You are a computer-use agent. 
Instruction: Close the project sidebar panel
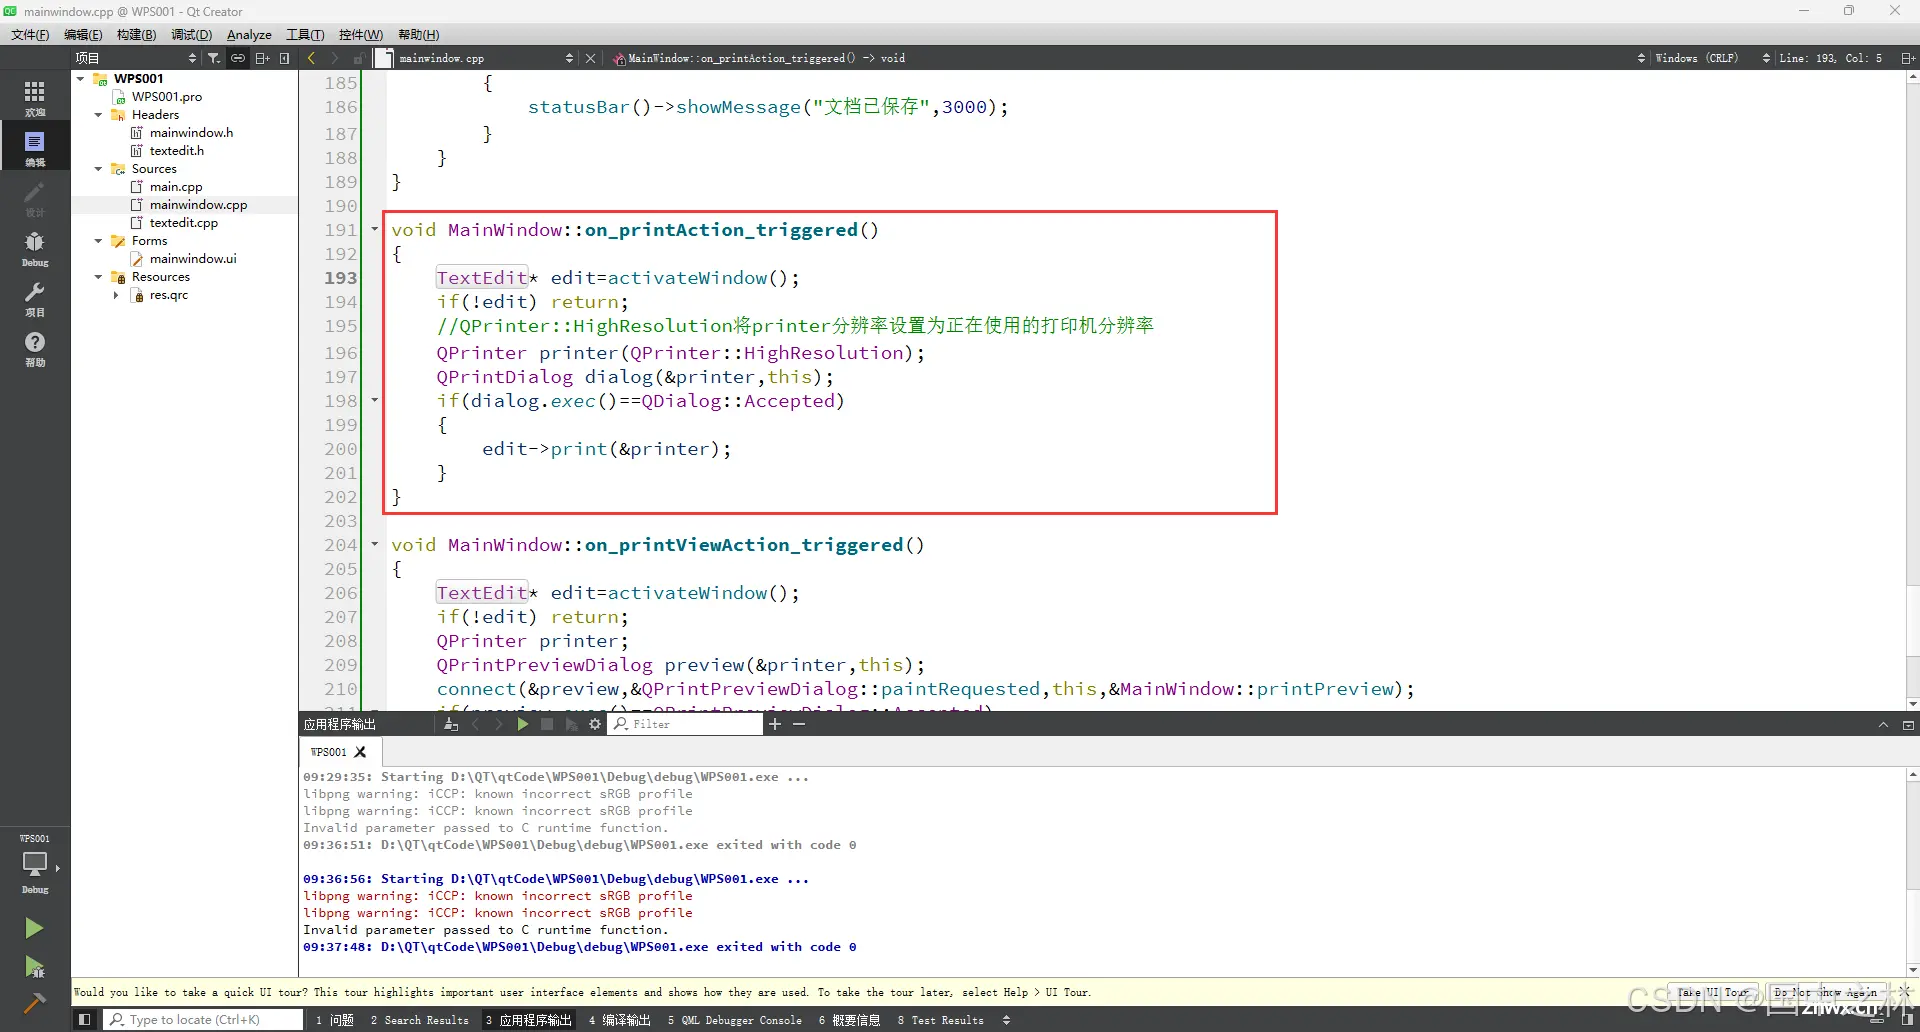[x=285, y=58]
